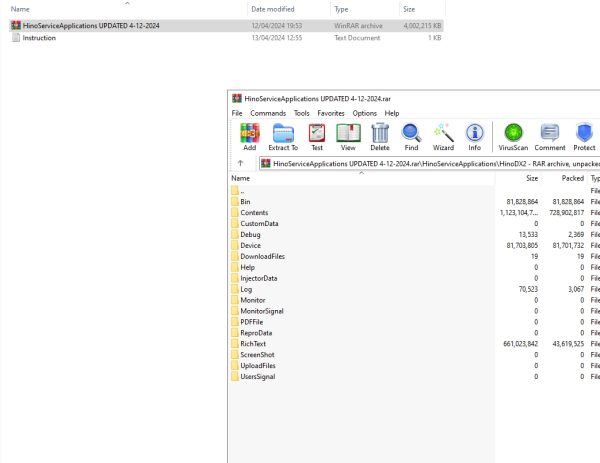Click the WinRAR title bar app icon
This screenshot has width=600, height=463.
coord(237,98)
